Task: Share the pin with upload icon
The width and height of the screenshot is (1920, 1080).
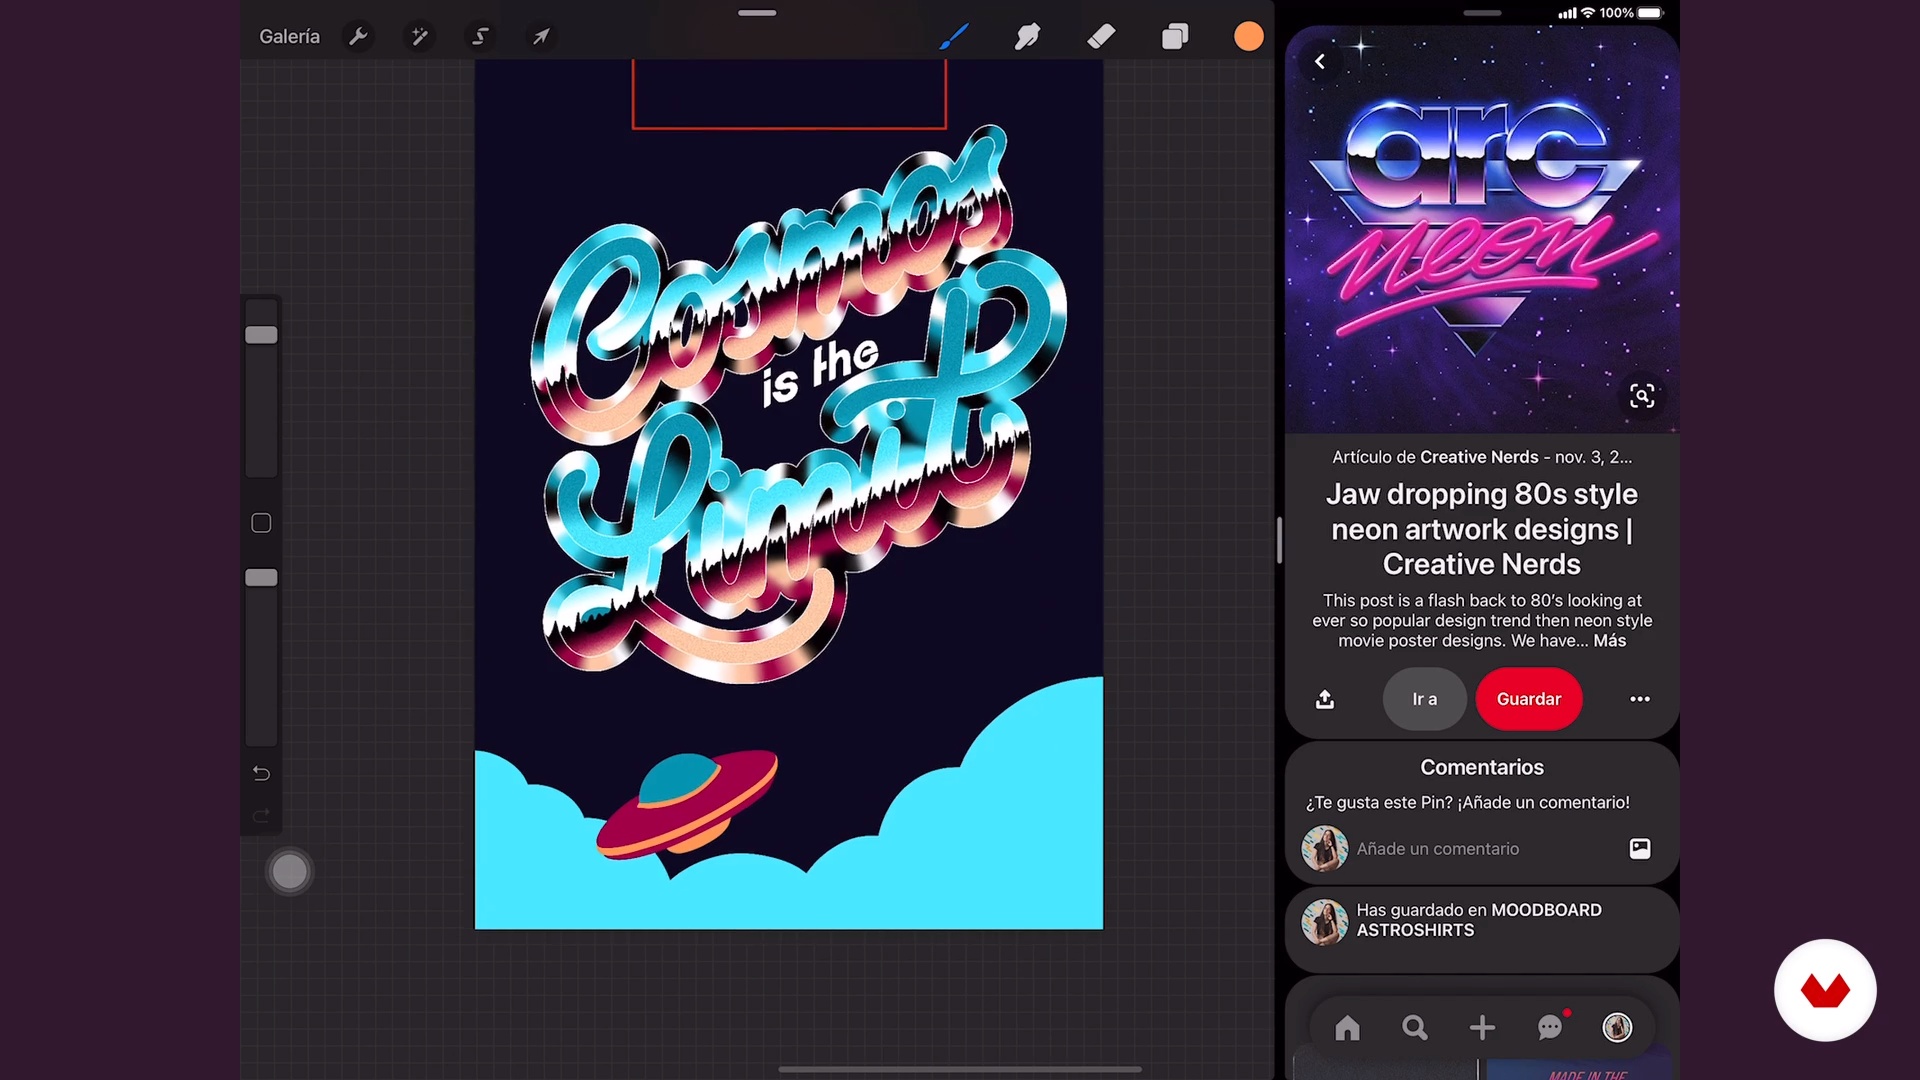Action: click(1325, 699)
